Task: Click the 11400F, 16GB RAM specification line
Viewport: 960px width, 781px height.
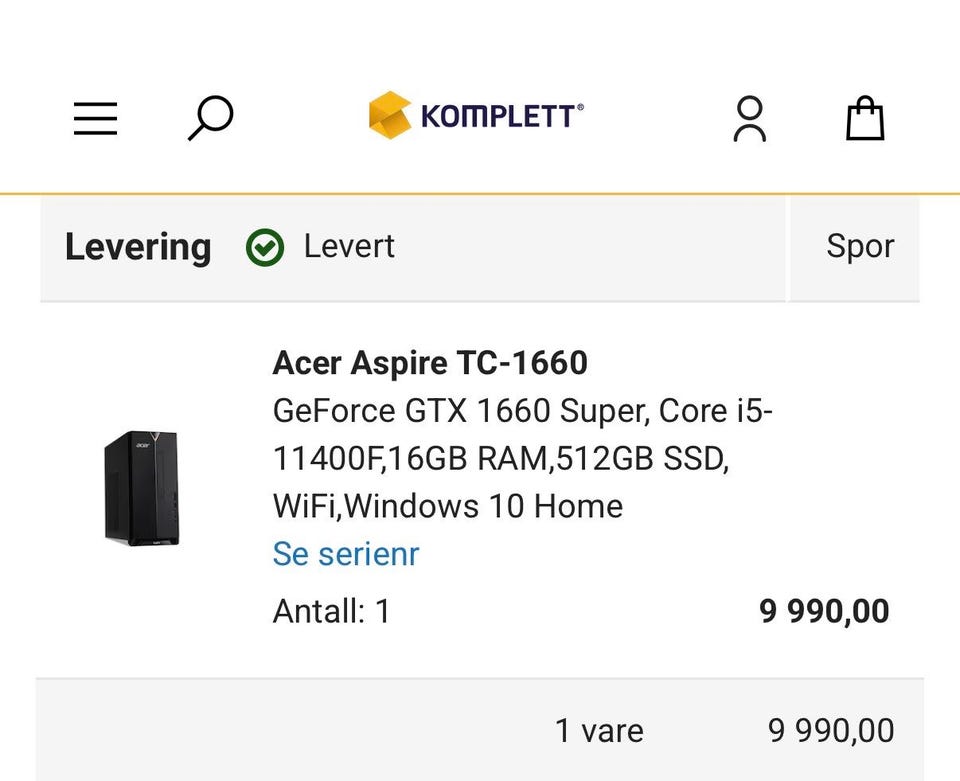Action: [x=500, y=458]
